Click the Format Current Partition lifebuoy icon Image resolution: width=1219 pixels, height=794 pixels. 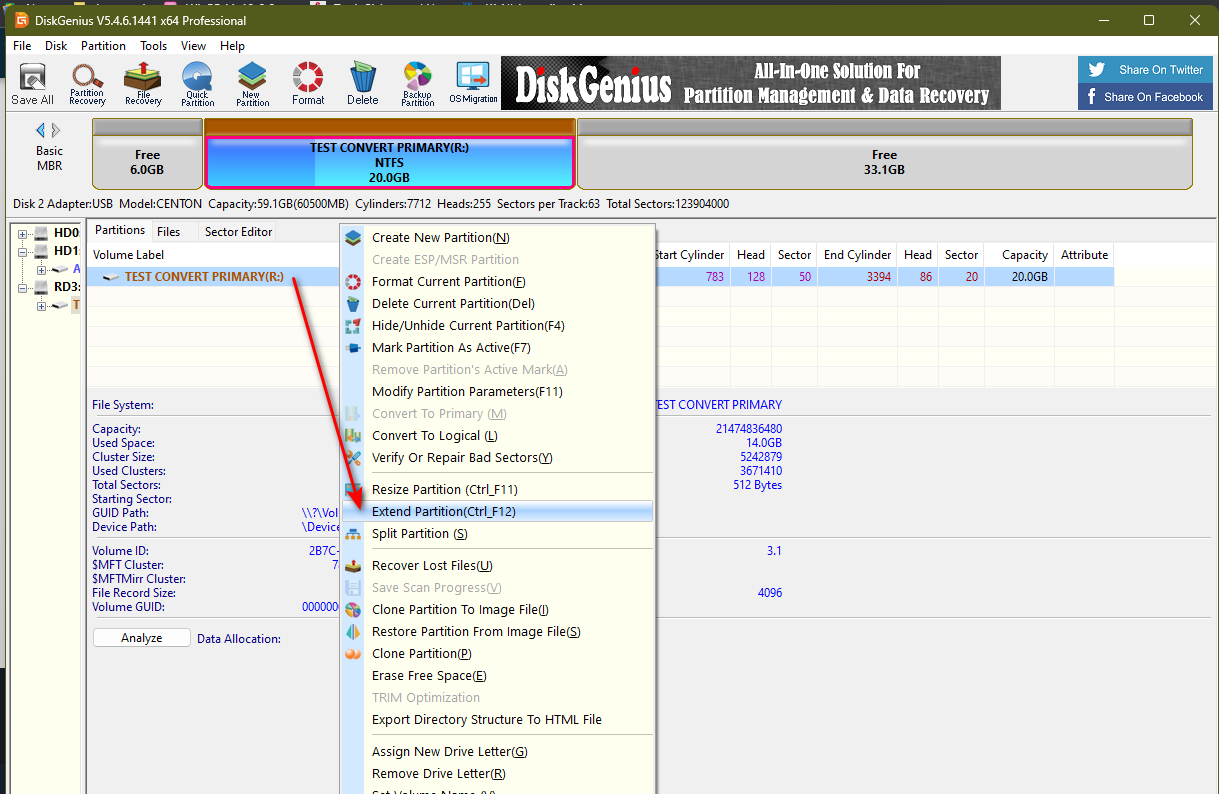[x=352, y=282]
